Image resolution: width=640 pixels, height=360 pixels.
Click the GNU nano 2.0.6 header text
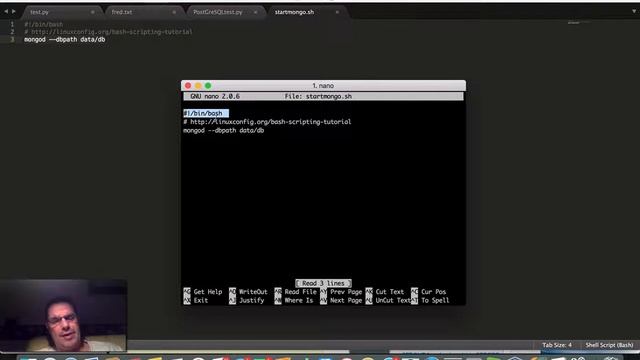215,96
